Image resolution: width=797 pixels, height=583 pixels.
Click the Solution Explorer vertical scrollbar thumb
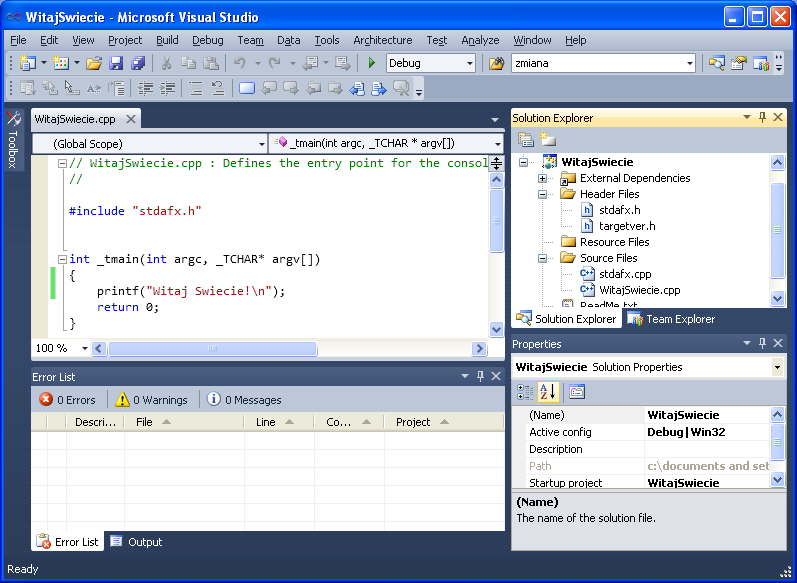pos(777,230)
